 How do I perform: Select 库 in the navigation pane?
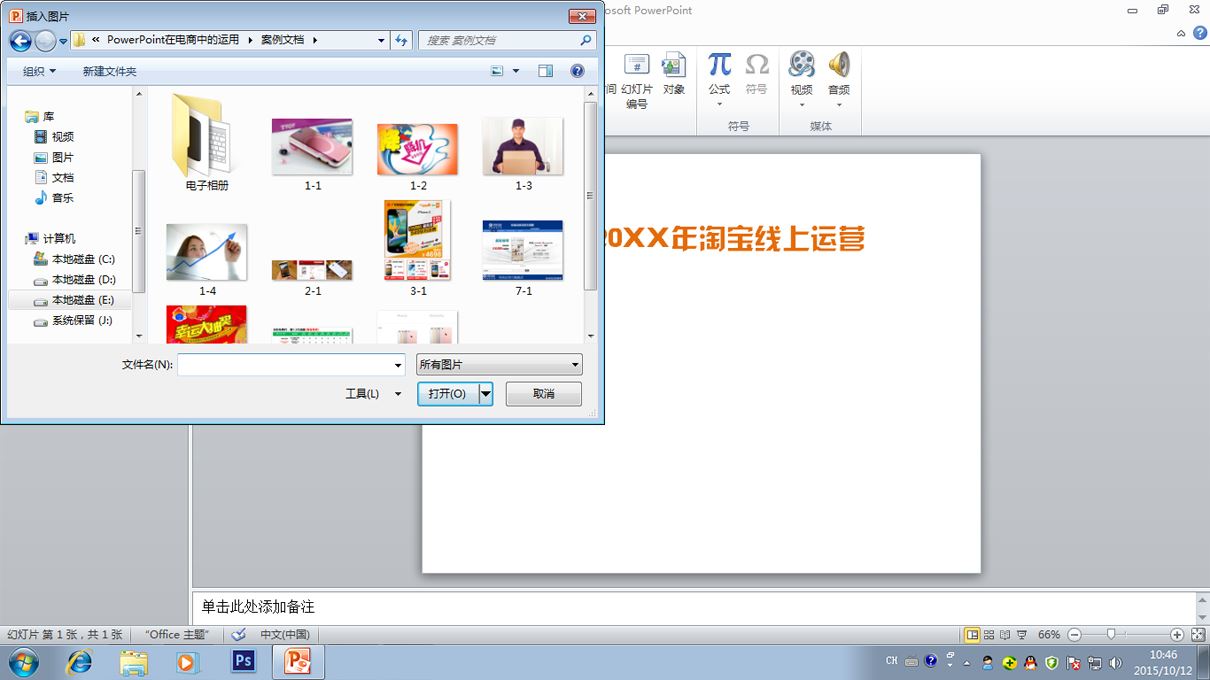(x=40, y=117)
